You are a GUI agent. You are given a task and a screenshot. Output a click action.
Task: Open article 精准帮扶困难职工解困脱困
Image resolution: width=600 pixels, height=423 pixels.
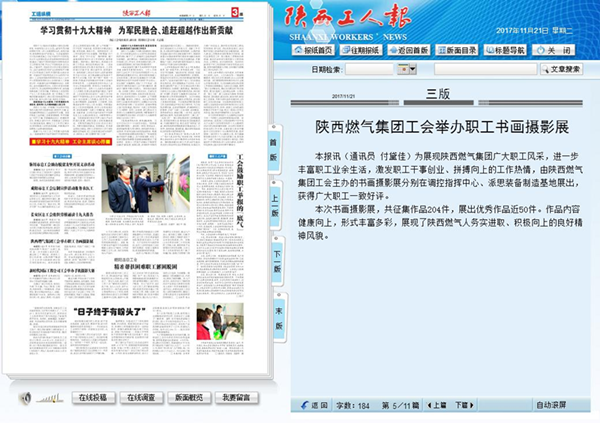146,266
